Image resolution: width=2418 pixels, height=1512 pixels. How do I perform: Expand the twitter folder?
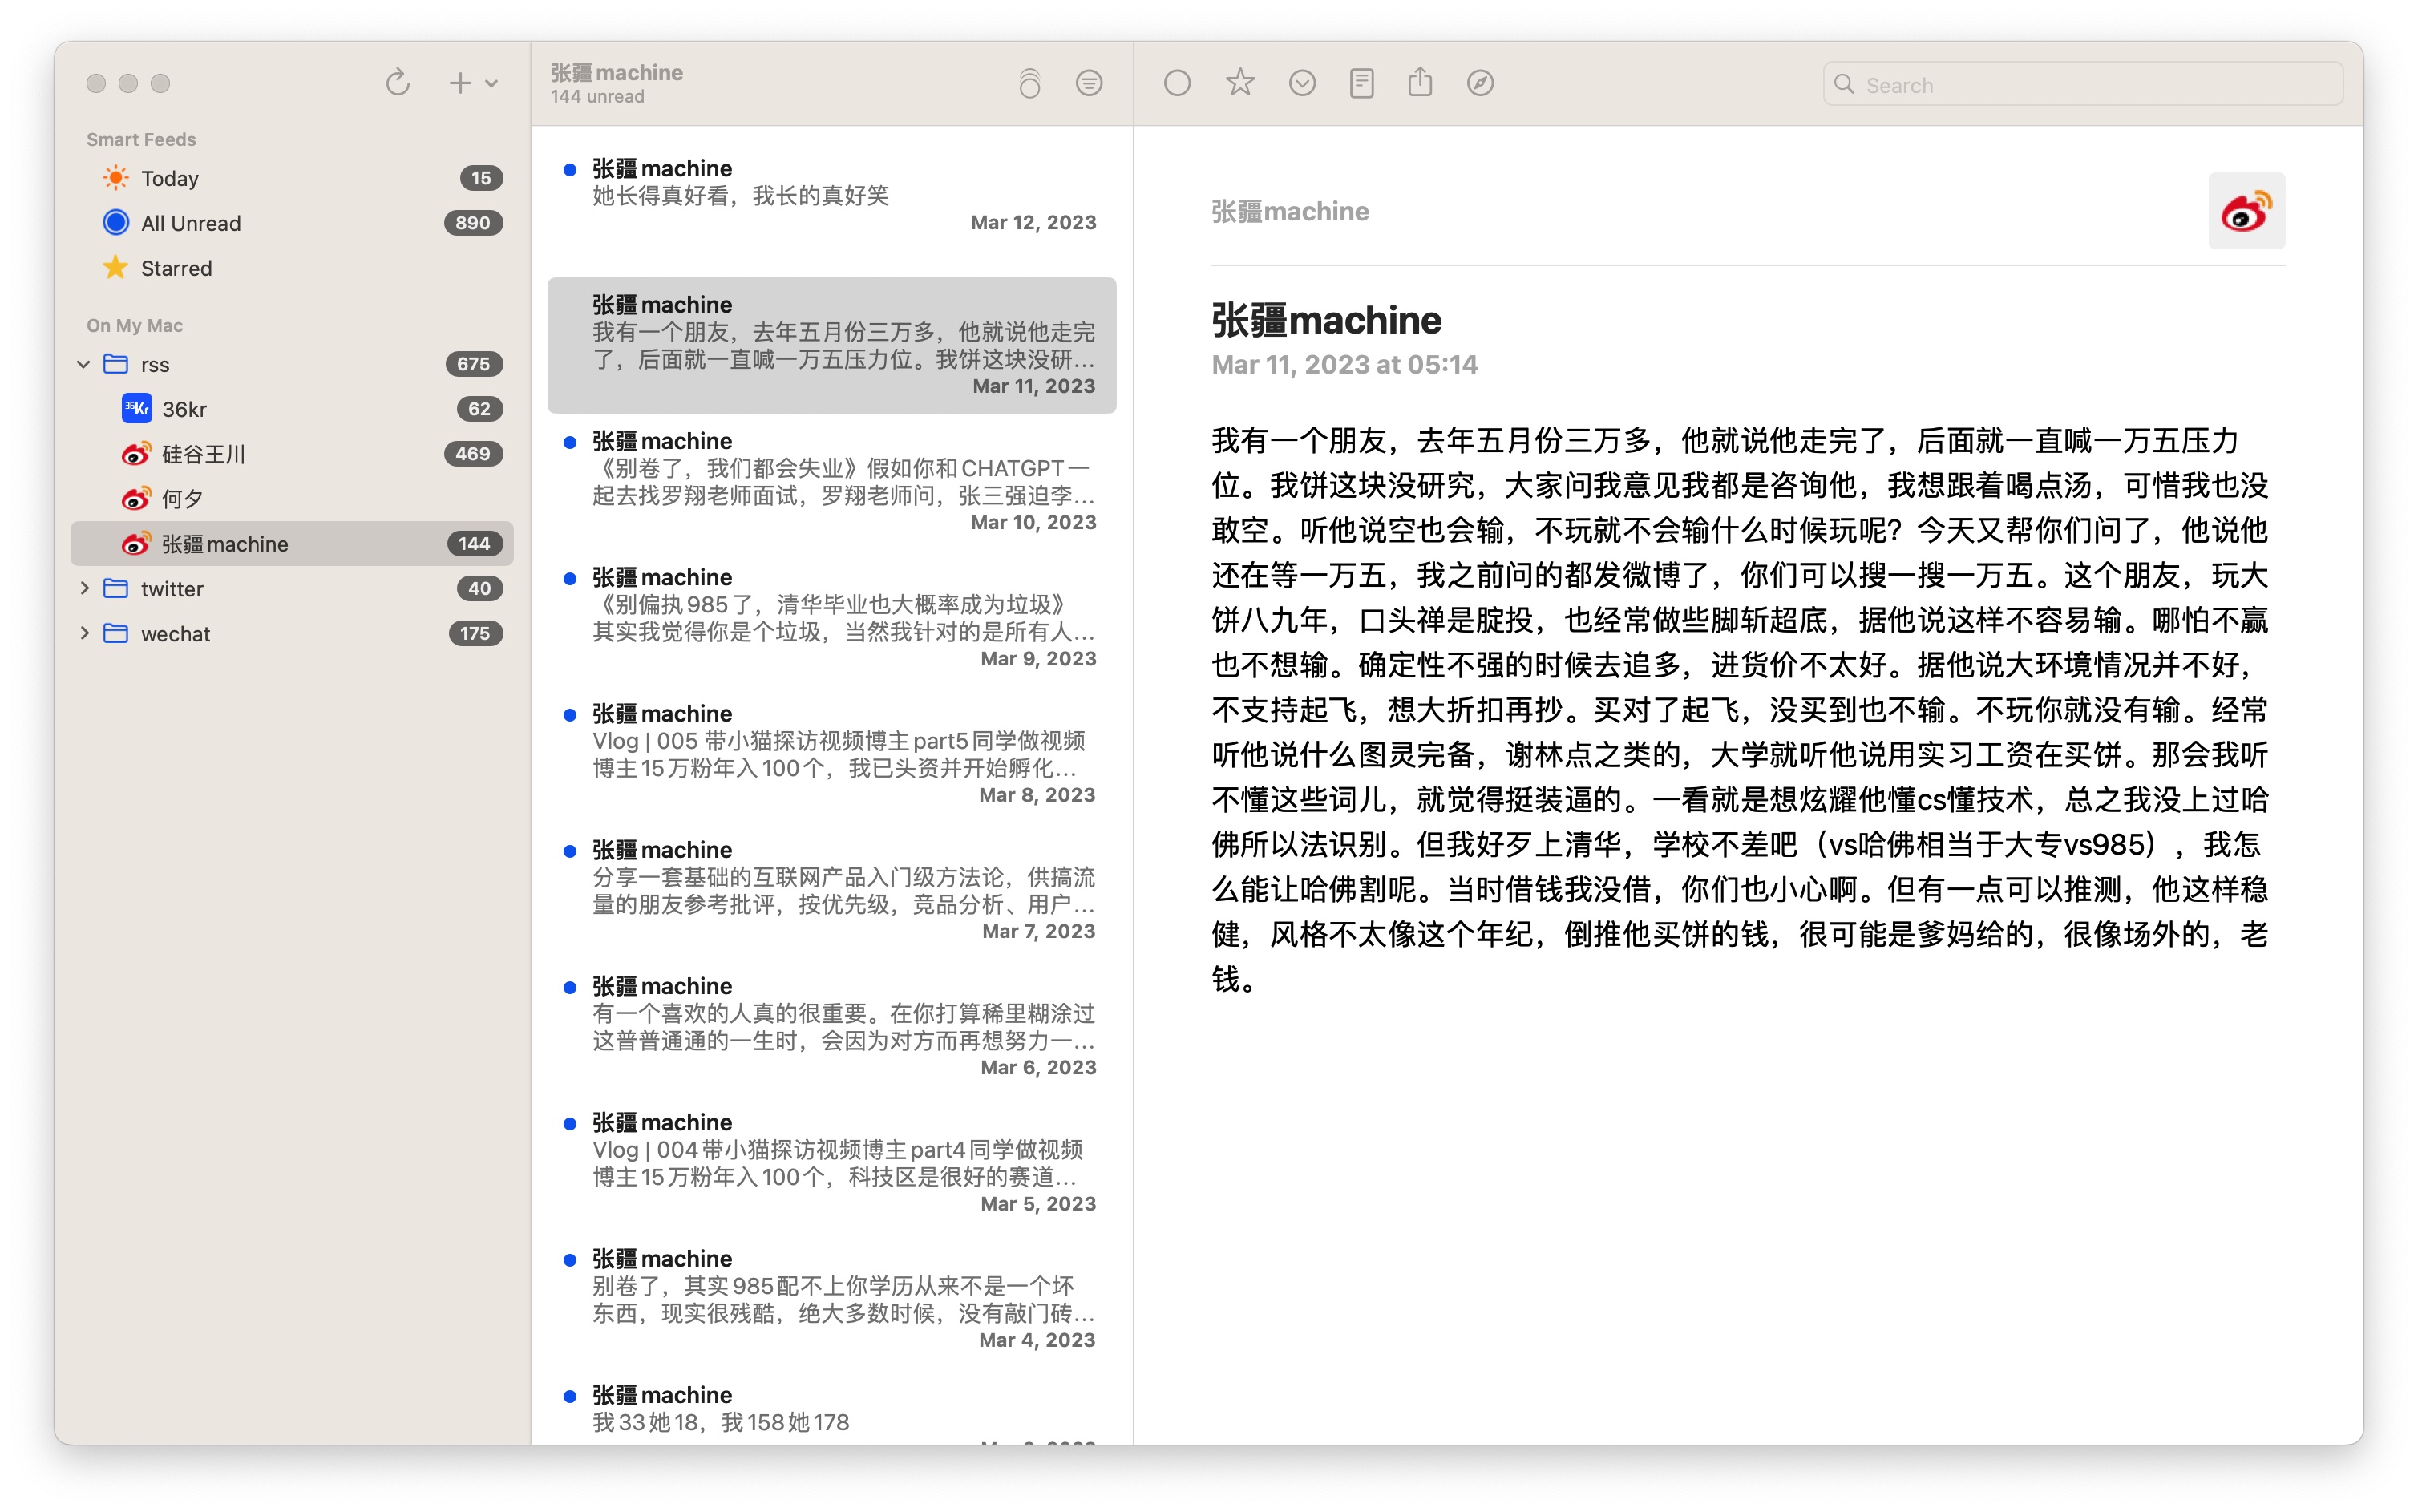[84, 589]
